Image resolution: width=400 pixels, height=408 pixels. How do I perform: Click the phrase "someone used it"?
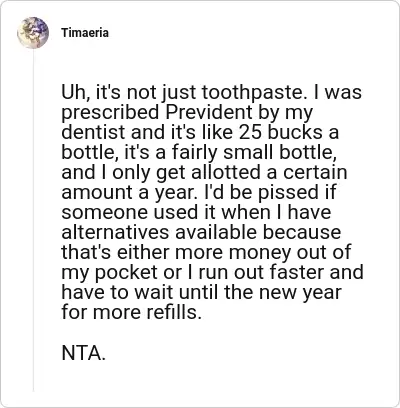coord(139,212)
